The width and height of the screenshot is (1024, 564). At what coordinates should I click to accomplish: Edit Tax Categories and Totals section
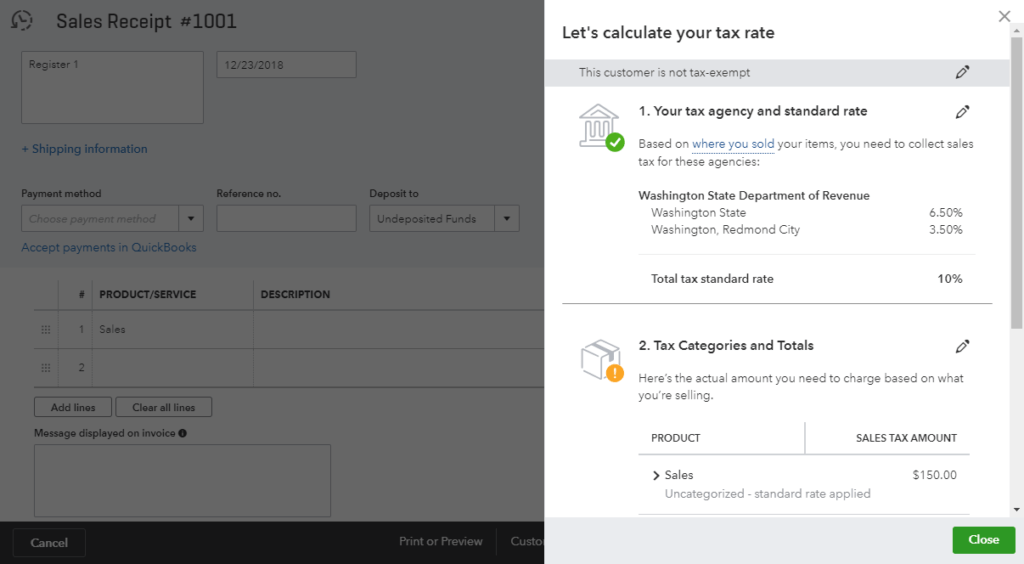tap(962, 346)
